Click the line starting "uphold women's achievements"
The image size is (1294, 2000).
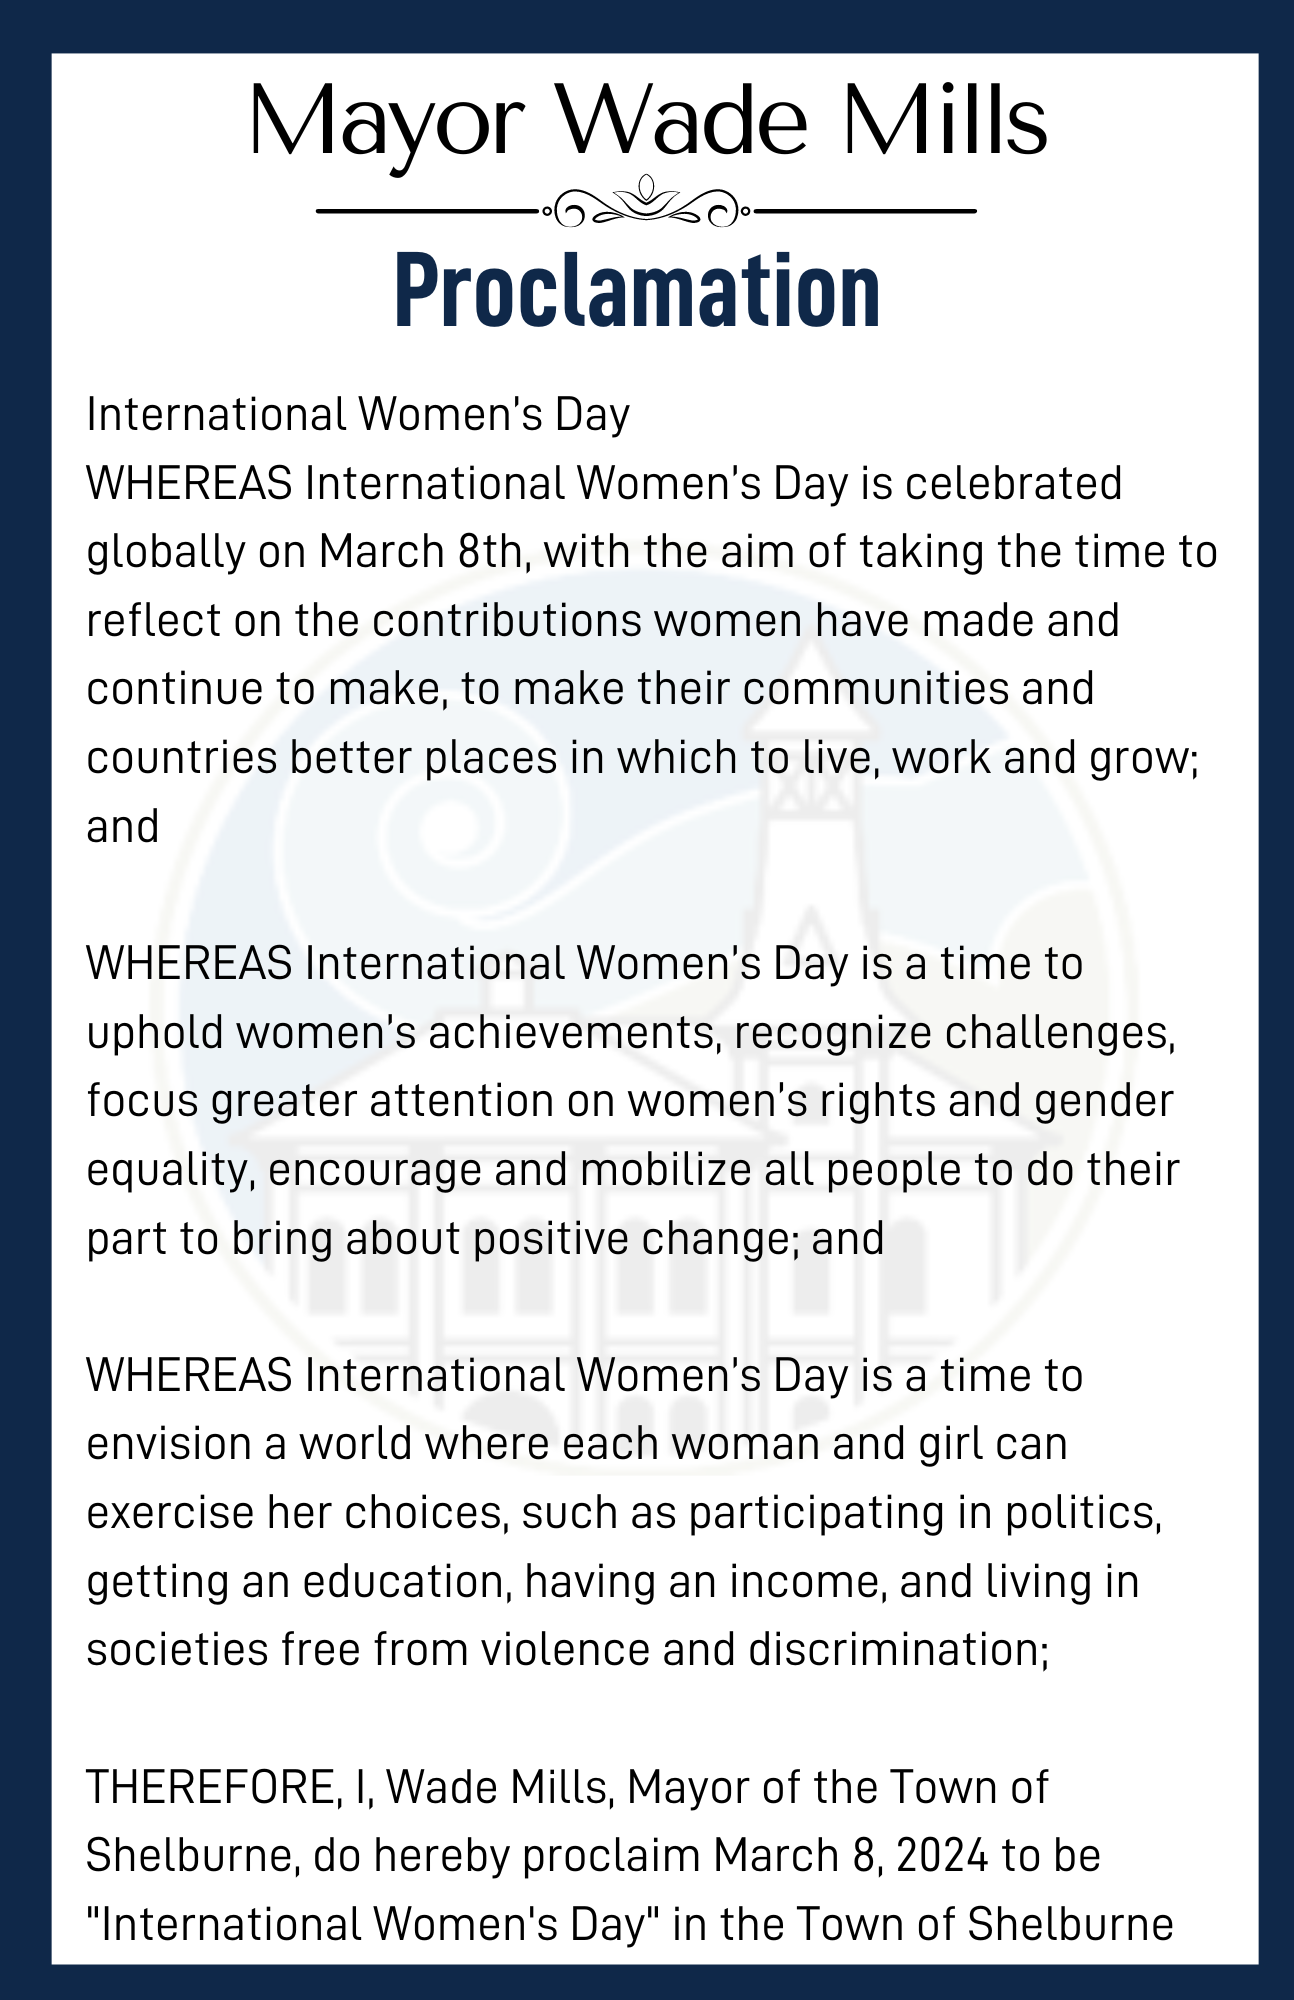click(630, 1033)
